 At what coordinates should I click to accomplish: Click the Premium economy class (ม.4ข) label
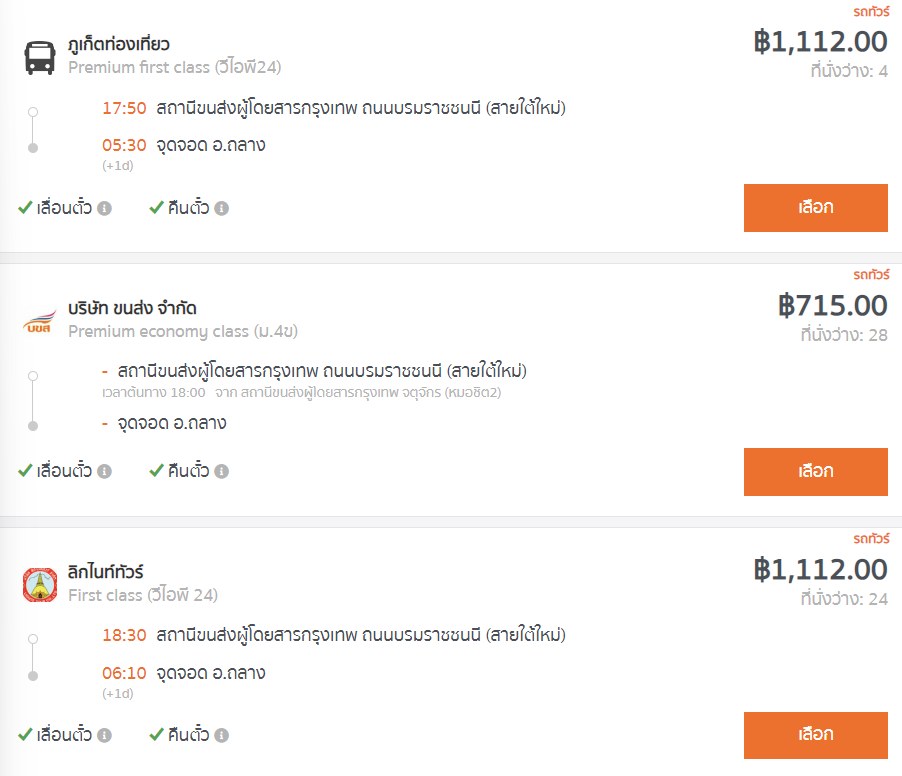183,331
